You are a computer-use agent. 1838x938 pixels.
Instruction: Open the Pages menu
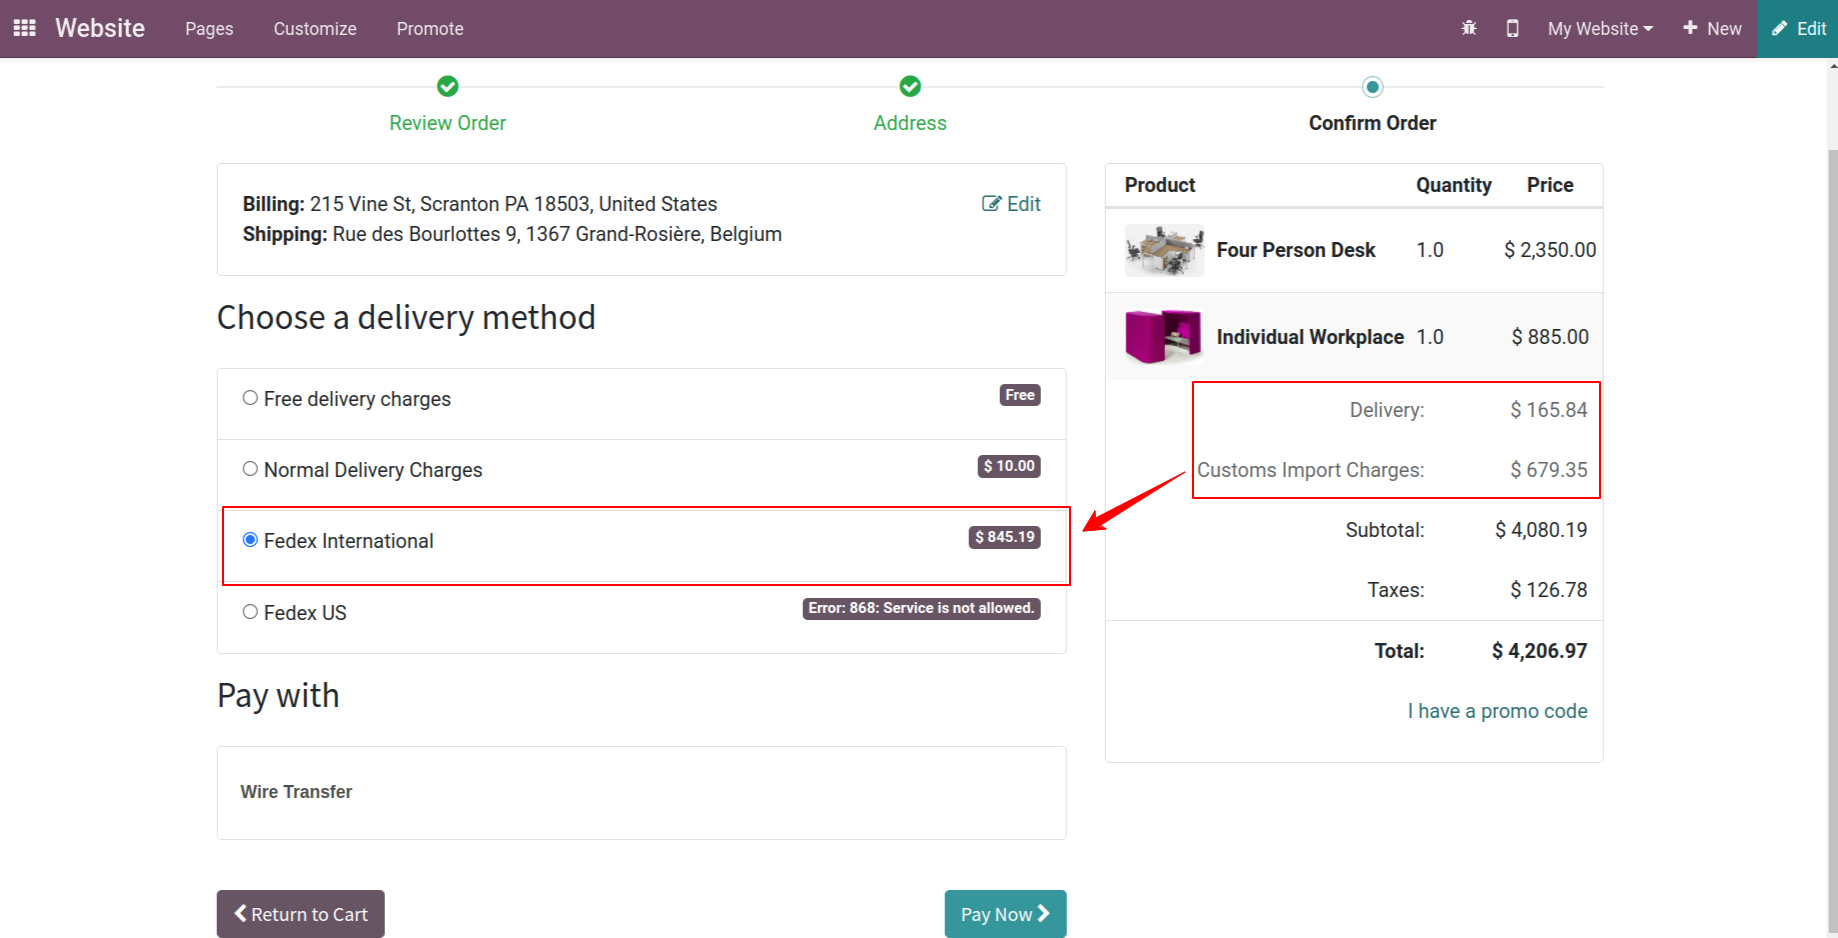[x=209, y=29]
